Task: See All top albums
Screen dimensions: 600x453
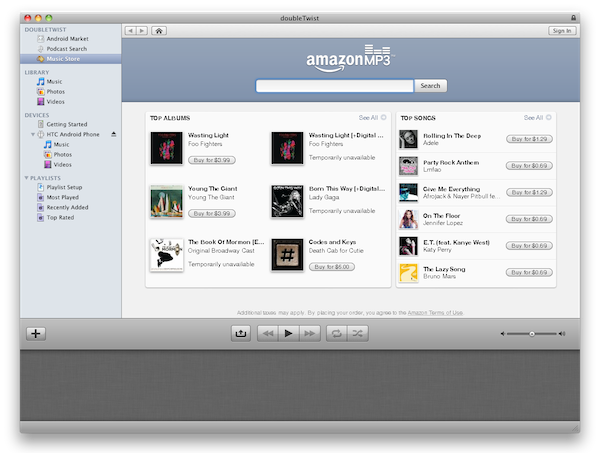Action: (372, 117)
